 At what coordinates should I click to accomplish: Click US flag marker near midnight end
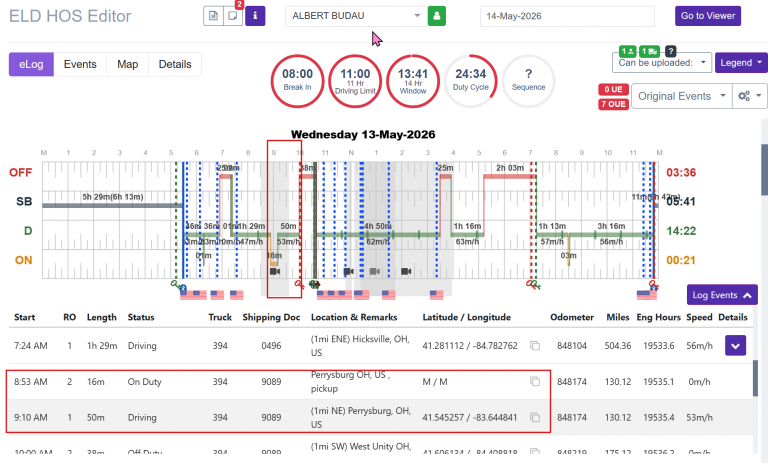coord(647,294)
